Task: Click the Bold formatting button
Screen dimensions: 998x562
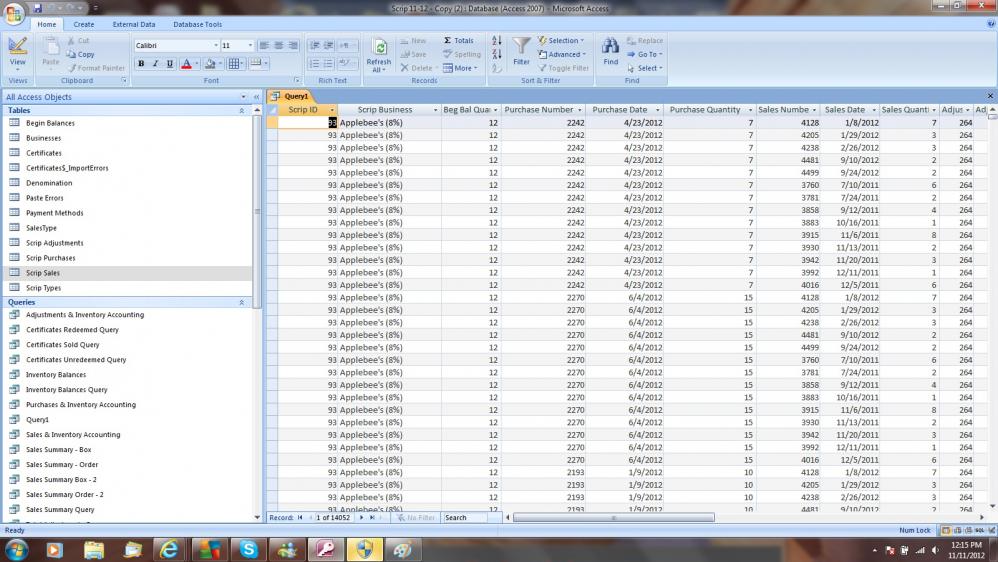Action: point(141,64)
